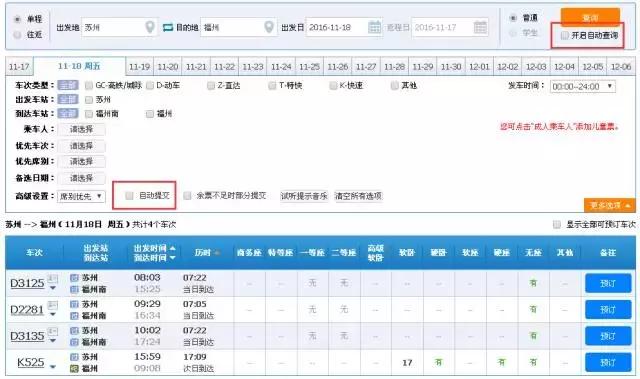Check the D-动车 train type

click(x=150, y=85)
